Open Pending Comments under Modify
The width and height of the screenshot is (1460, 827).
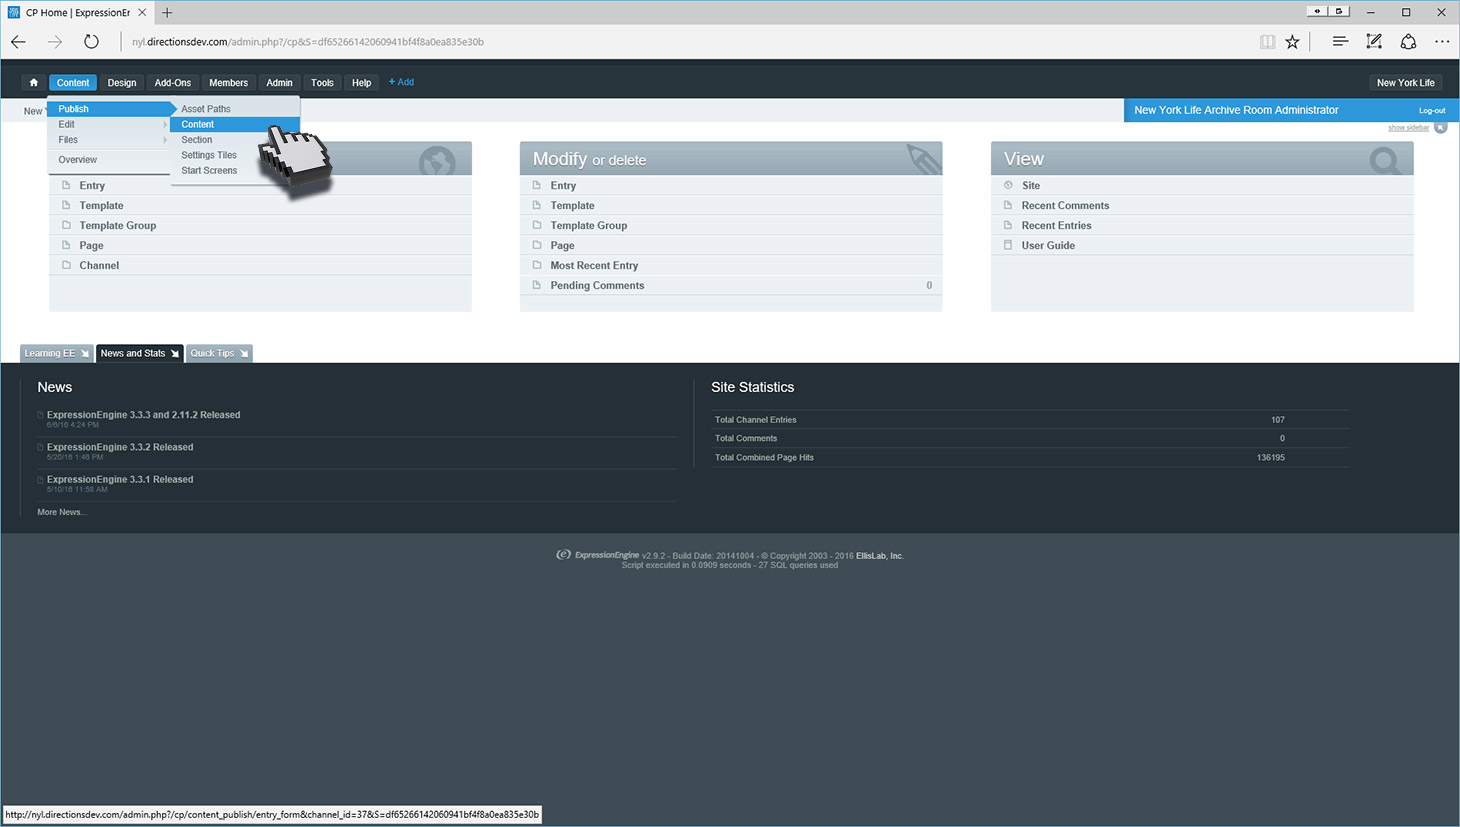click(x=597, y=286)
